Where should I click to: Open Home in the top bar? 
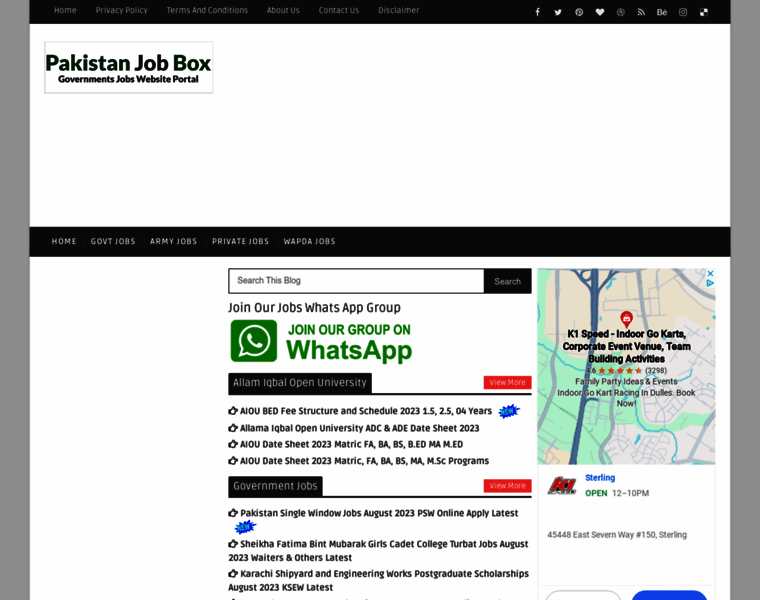[x=65, y=10]
